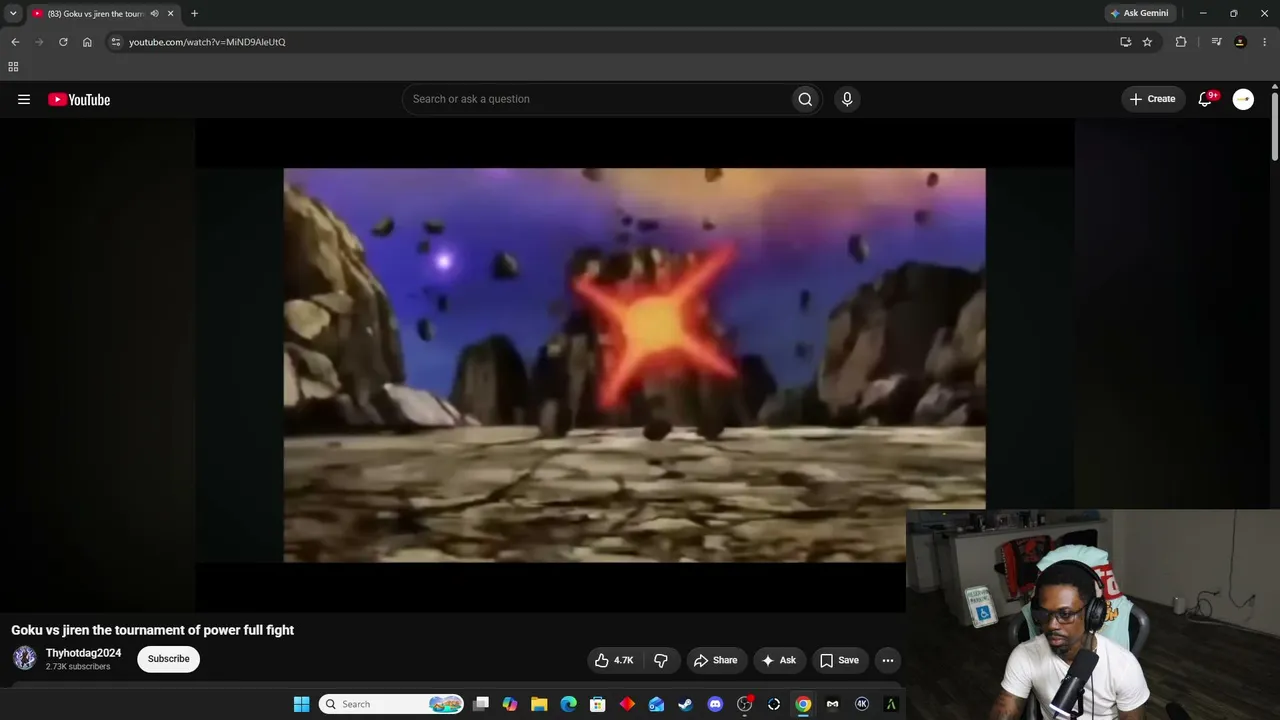Like the video with thumbs up
The height and width of the screenshot is (720, 1280).
click(614, 660)
